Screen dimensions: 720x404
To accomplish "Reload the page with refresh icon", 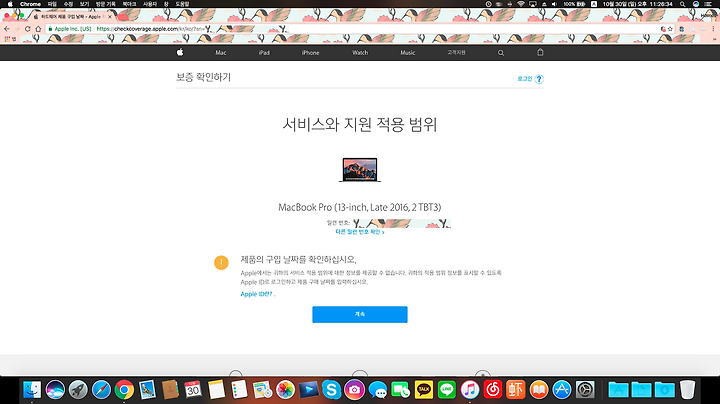I will (28, 28).
